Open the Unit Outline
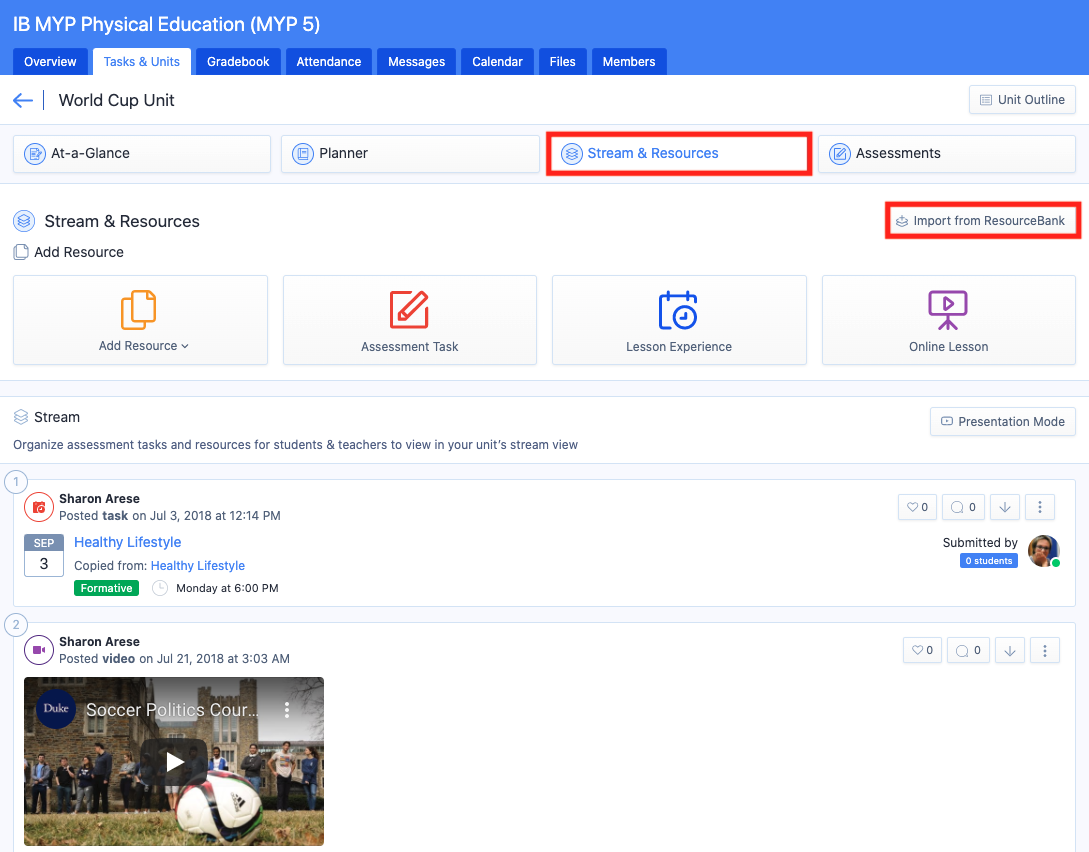The width and height of the screenshot is (1089, 852). tap(1022, 100)
